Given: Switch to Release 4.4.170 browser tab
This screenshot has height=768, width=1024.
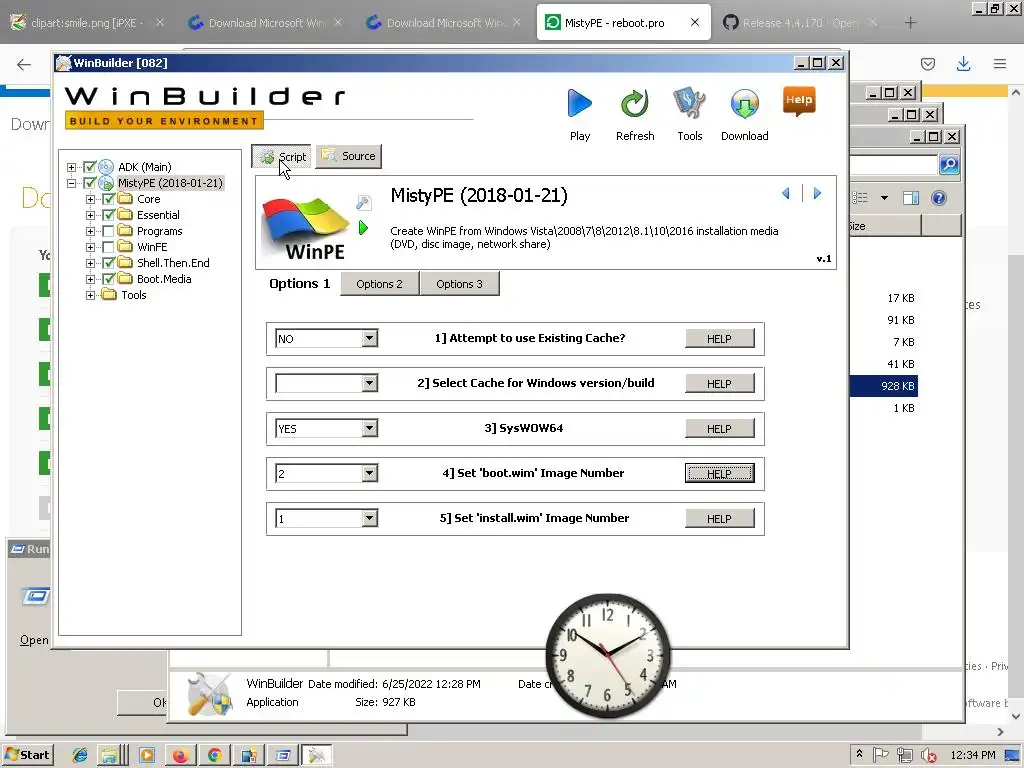Looking at the screenshot, I should [x=801, y=22].
